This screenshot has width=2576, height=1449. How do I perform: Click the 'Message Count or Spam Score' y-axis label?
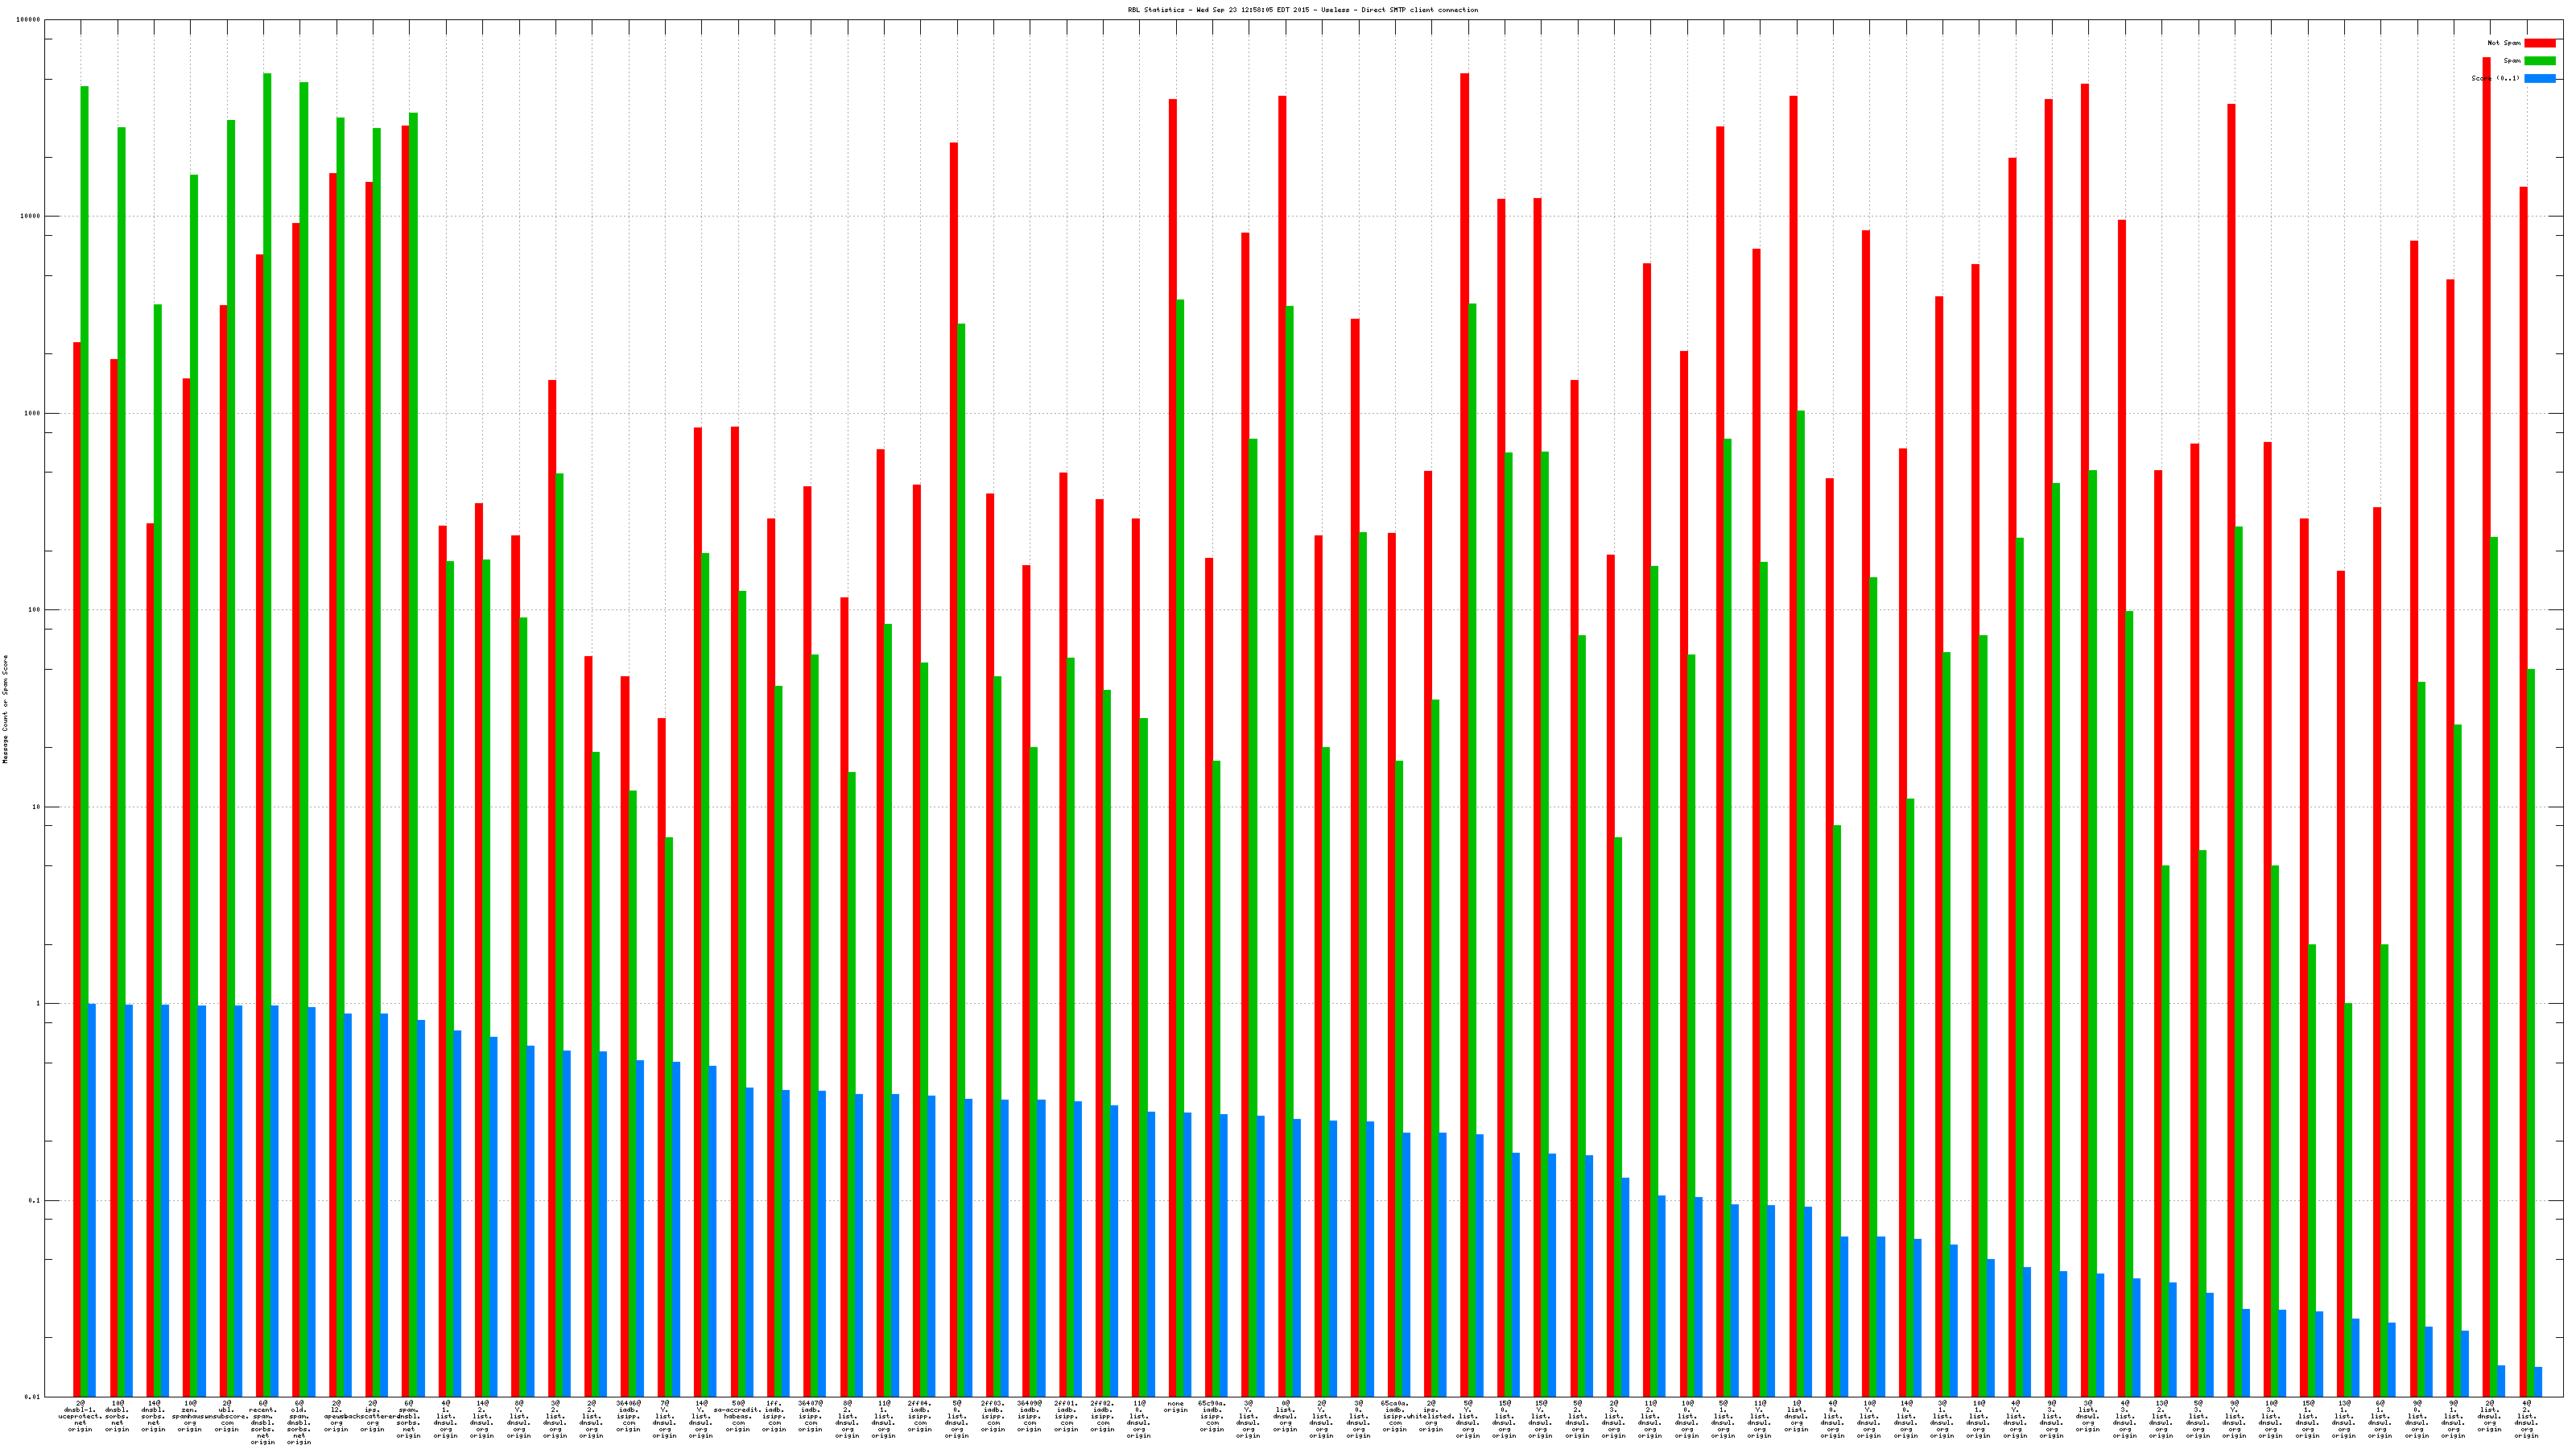[x=5, y=709]
